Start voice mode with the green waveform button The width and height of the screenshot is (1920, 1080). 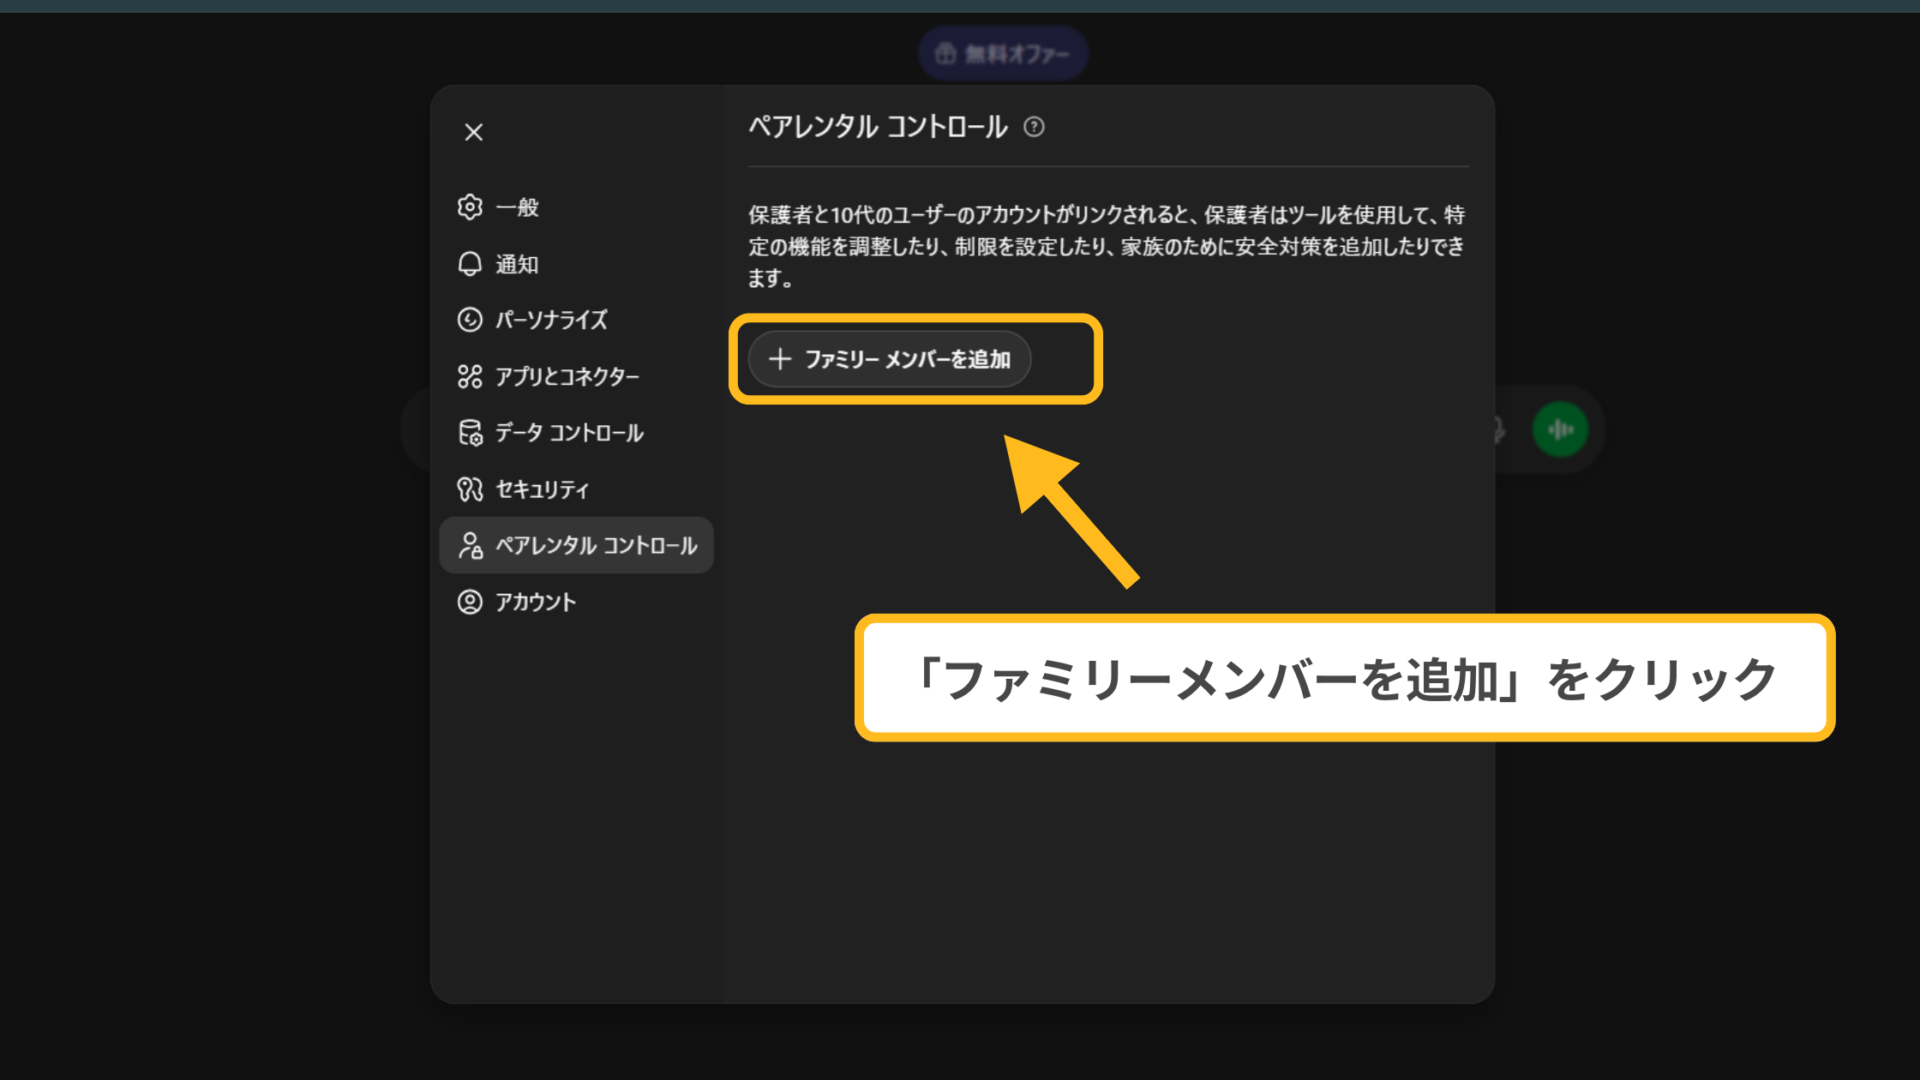1561,429
